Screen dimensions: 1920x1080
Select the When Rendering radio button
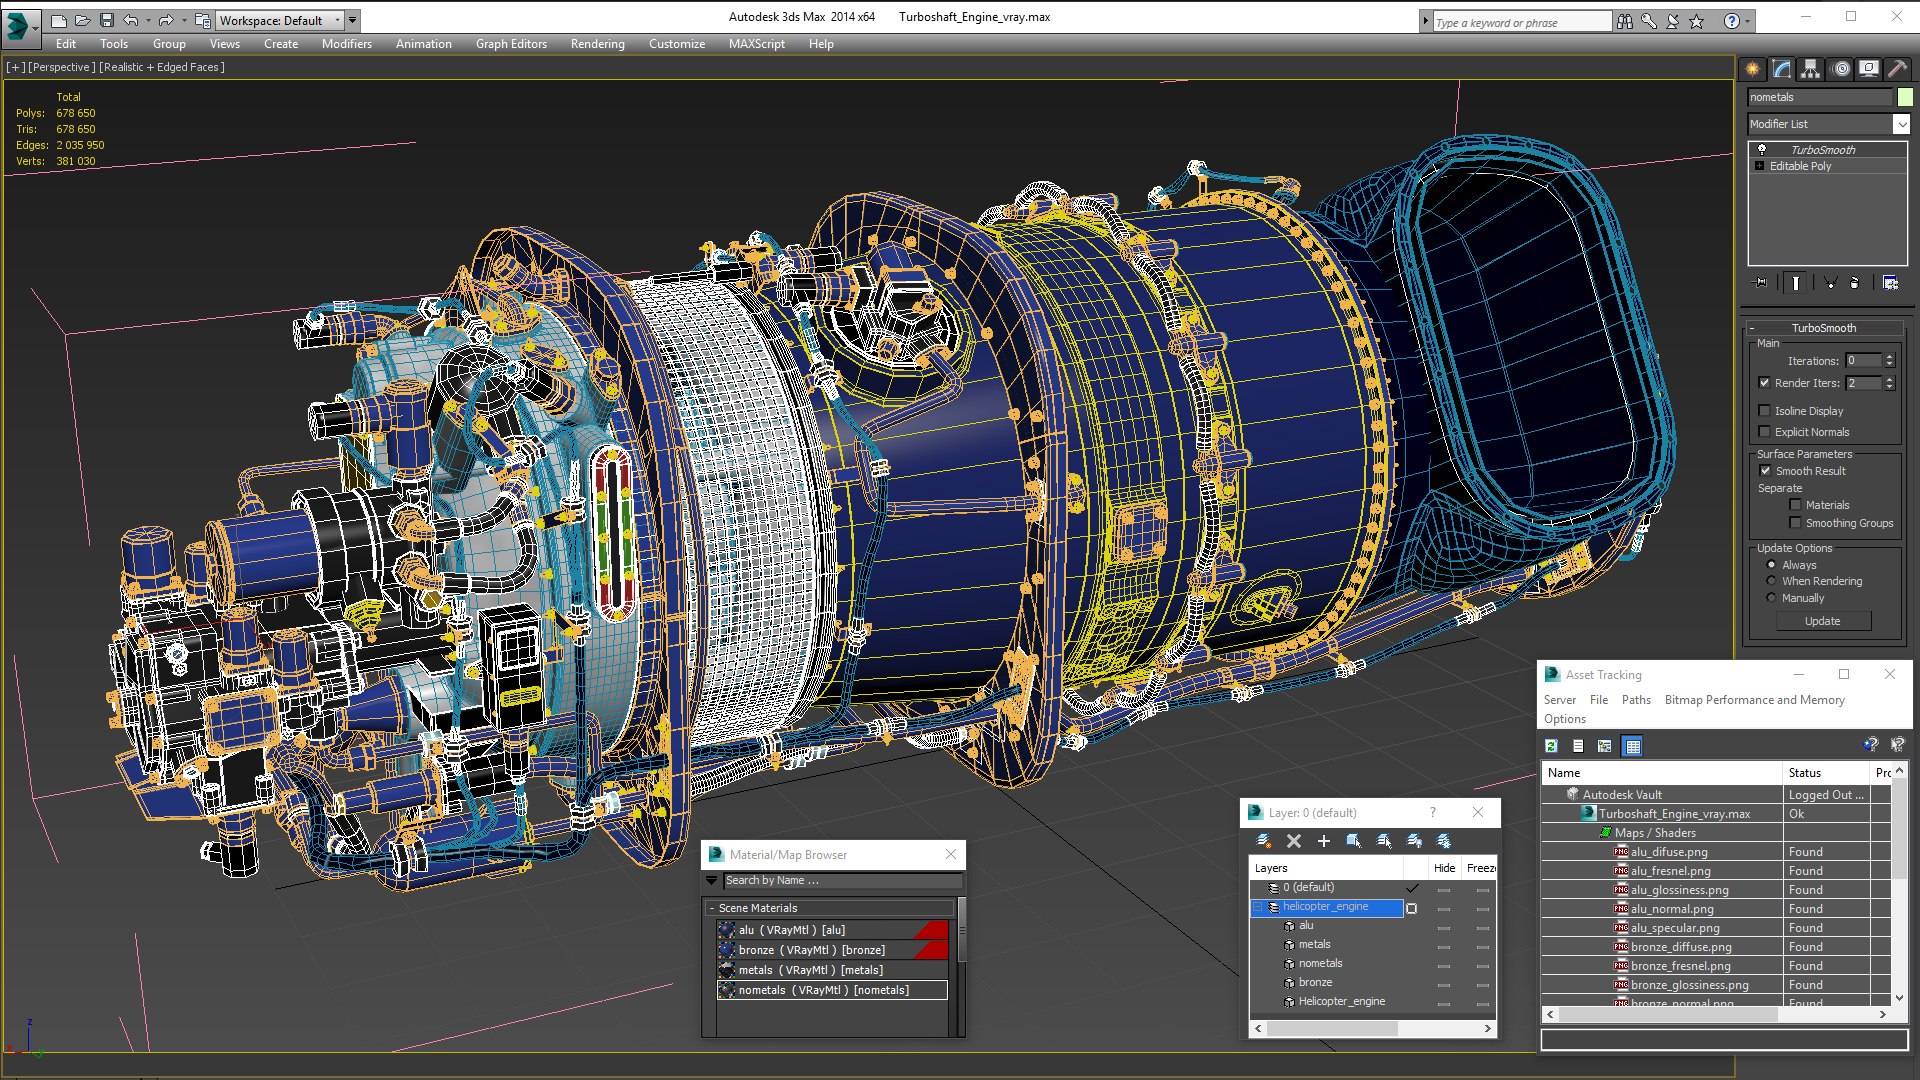[x=1772, y=581]
